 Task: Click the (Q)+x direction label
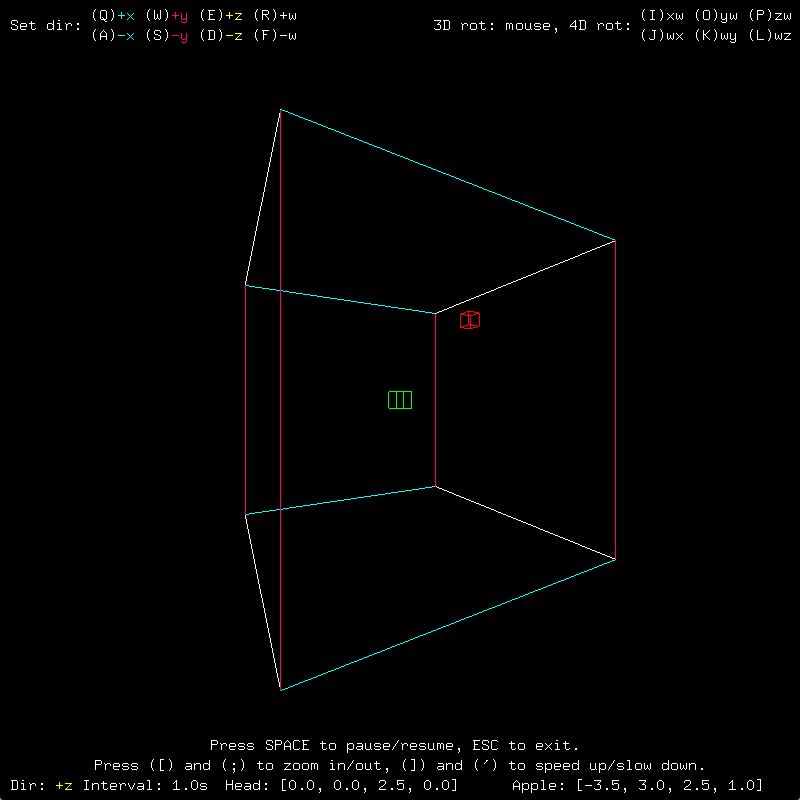(x=113, y=16)
